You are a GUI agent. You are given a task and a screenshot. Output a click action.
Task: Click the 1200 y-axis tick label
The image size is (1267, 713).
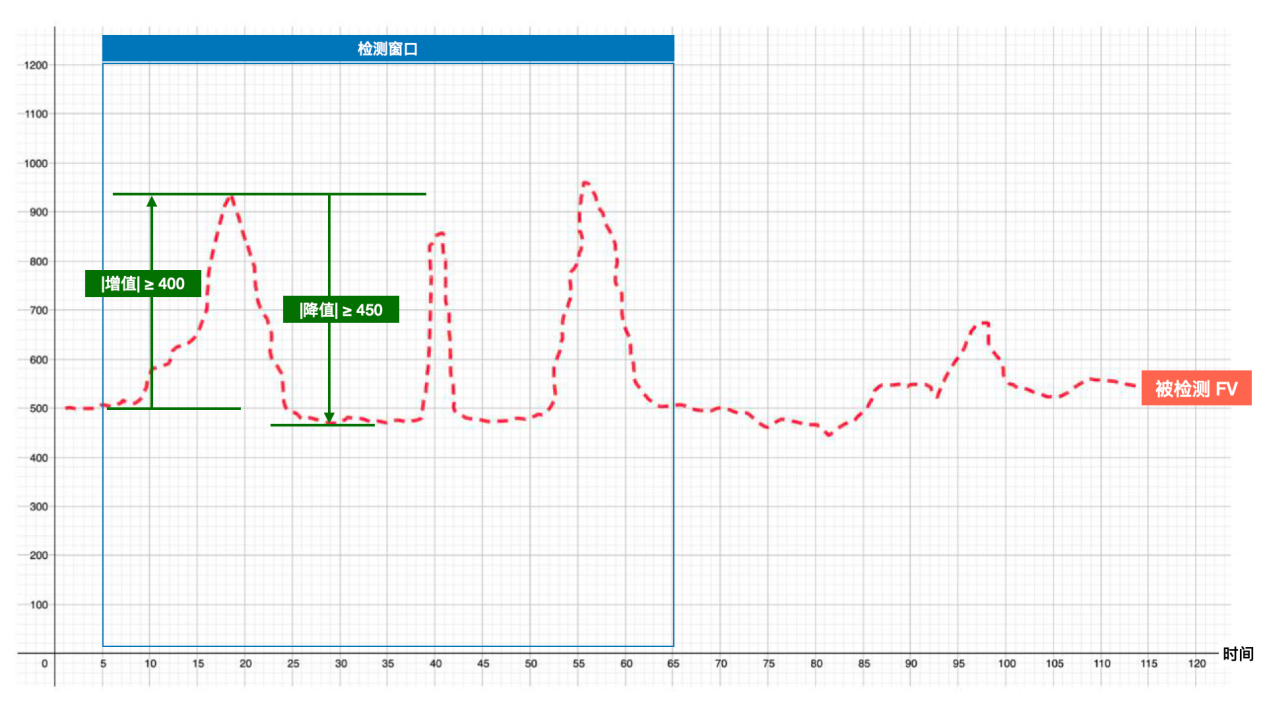tap(34, 65)
